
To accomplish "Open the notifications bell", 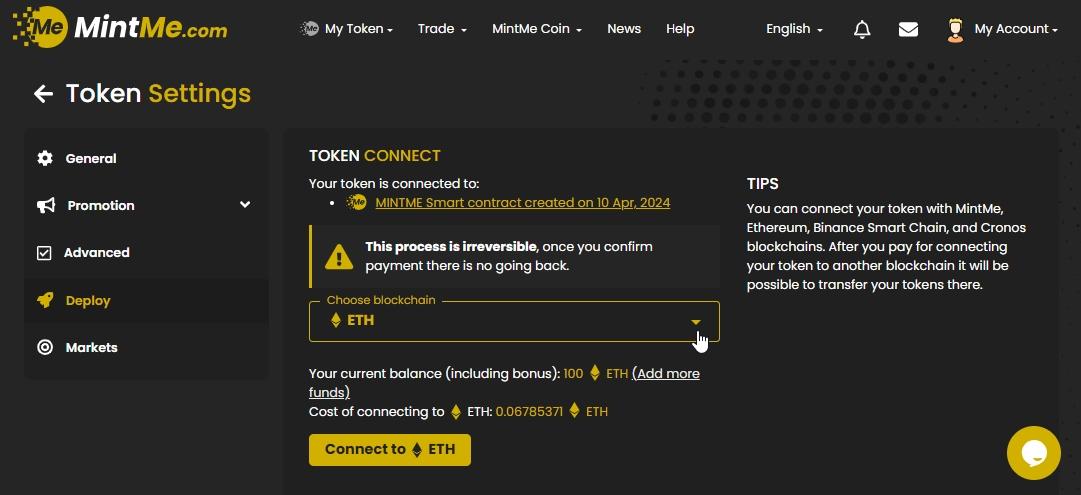I will pos(862,29).
